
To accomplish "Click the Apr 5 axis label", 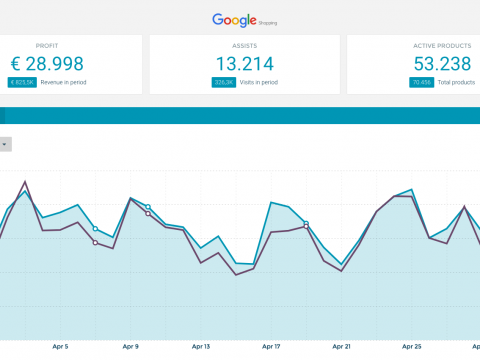I will tap(60, 347).
